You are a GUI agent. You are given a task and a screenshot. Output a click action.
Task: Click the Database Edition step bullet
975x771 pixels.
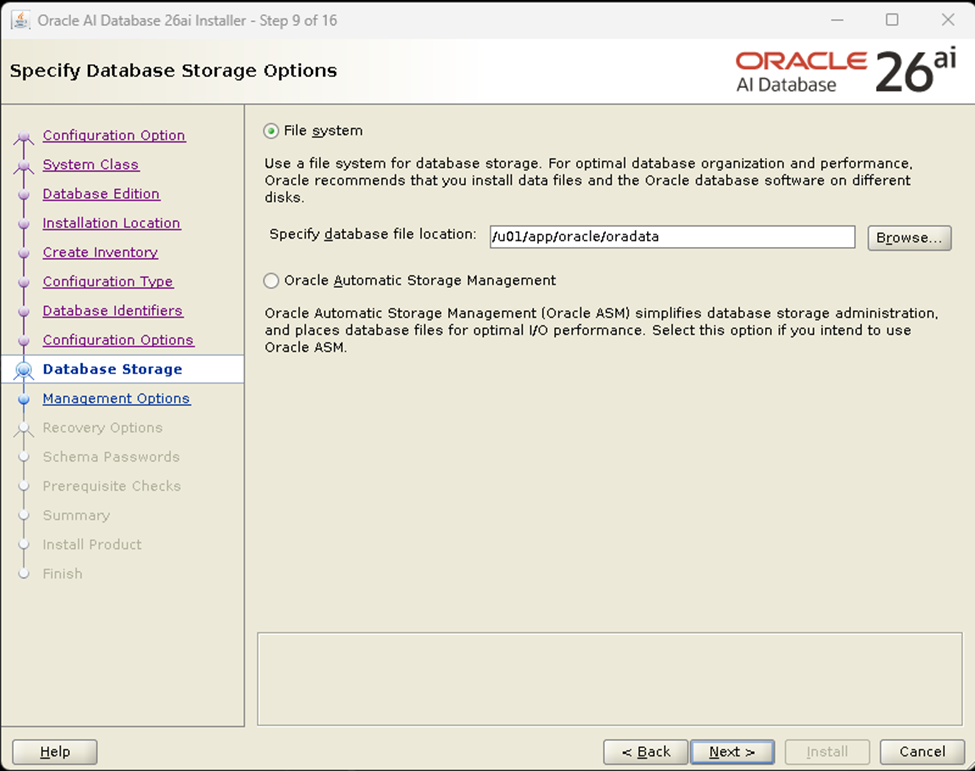pyautogui.click(x=24, y=194)
